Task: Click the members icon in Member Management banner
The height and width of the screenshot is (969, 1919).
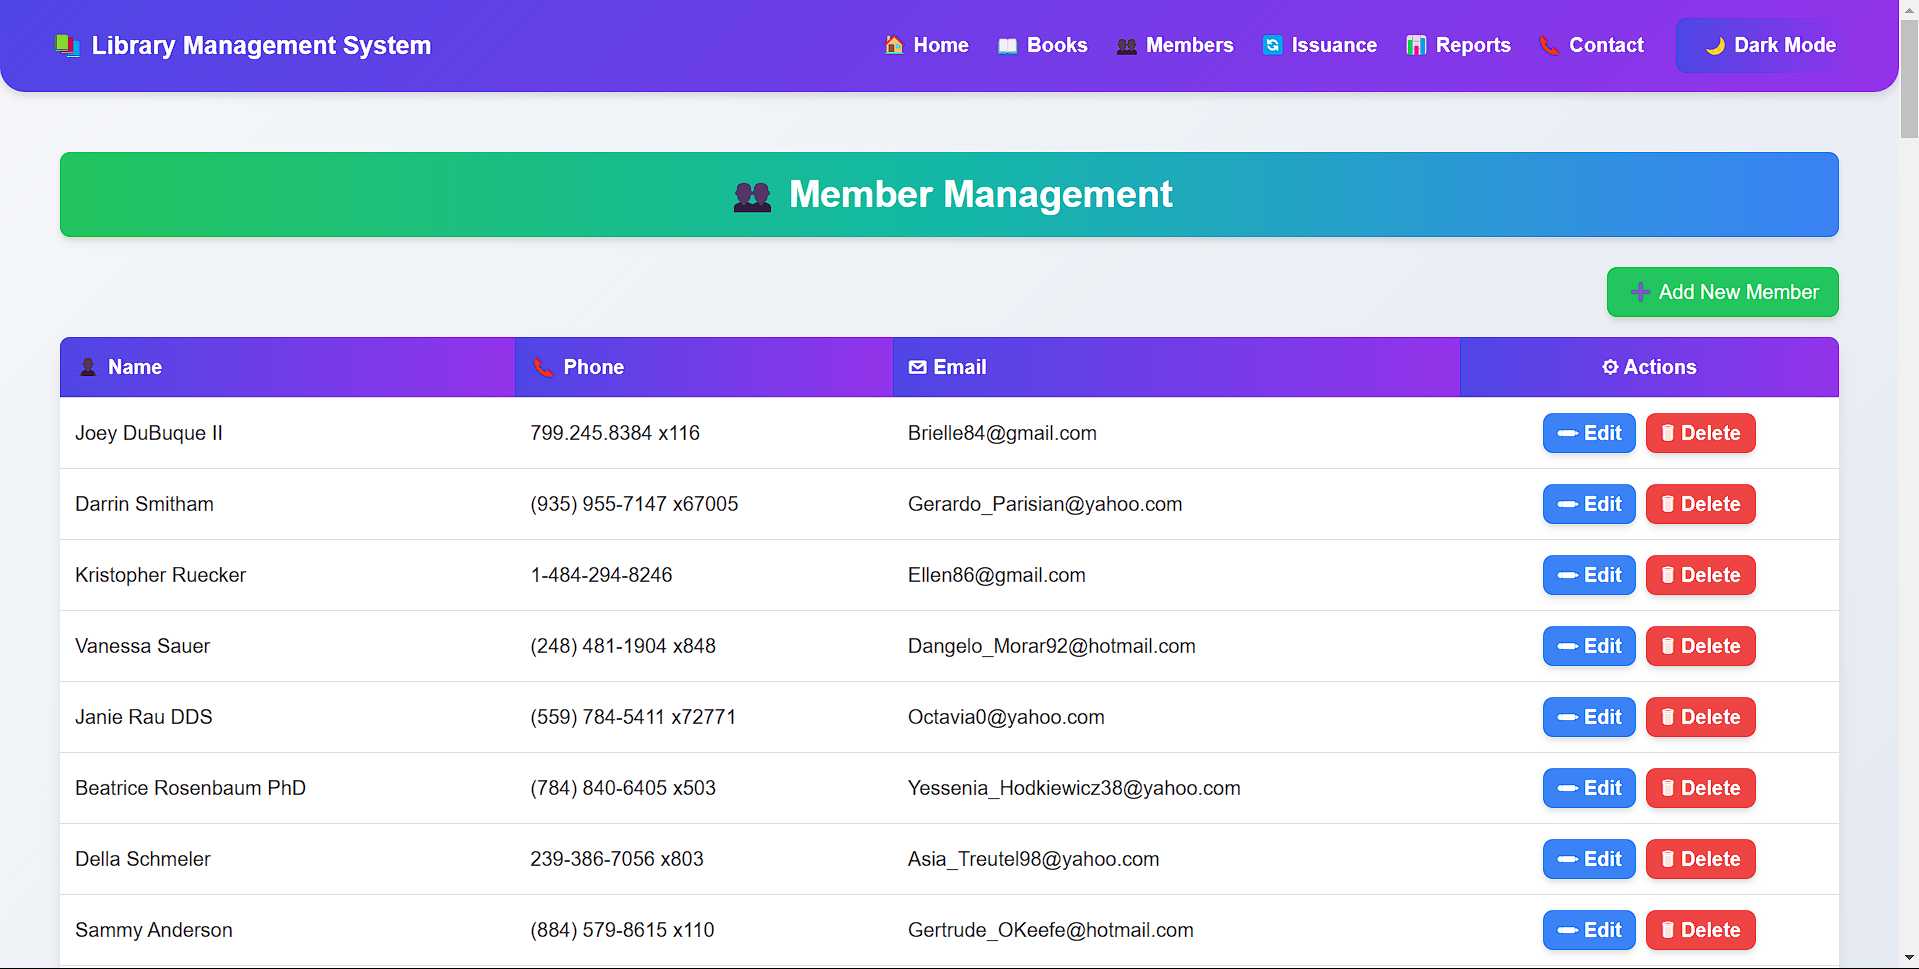Action: coord(752,196)
